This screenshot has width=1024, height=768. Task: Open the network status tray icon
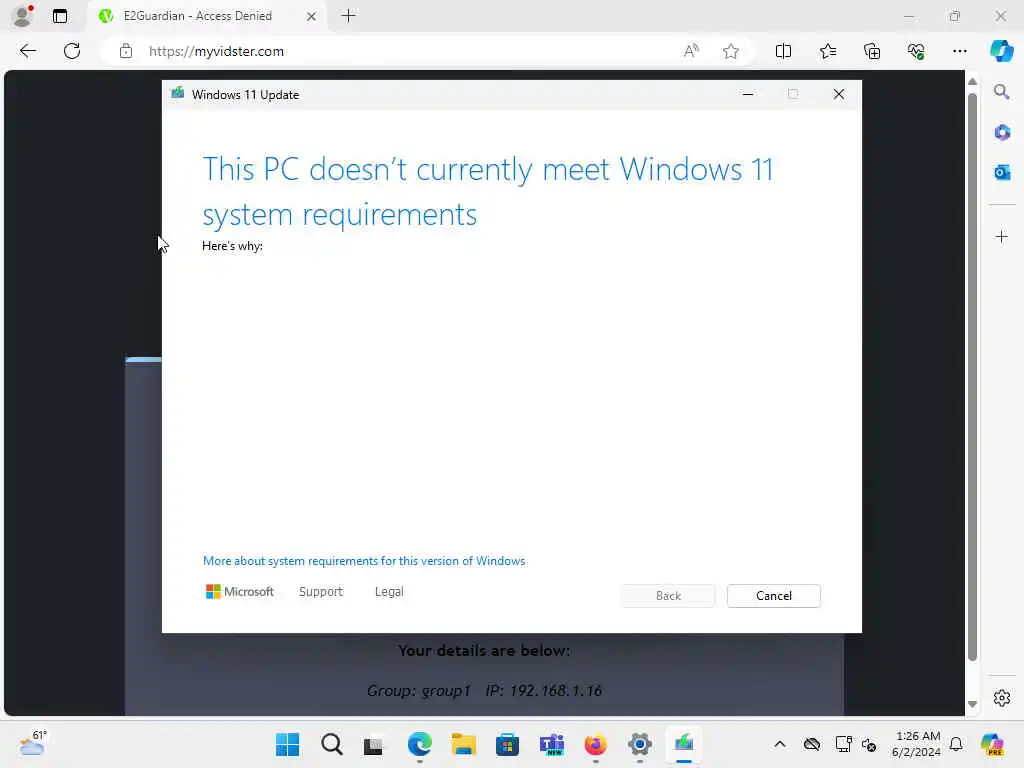(843, 744)
